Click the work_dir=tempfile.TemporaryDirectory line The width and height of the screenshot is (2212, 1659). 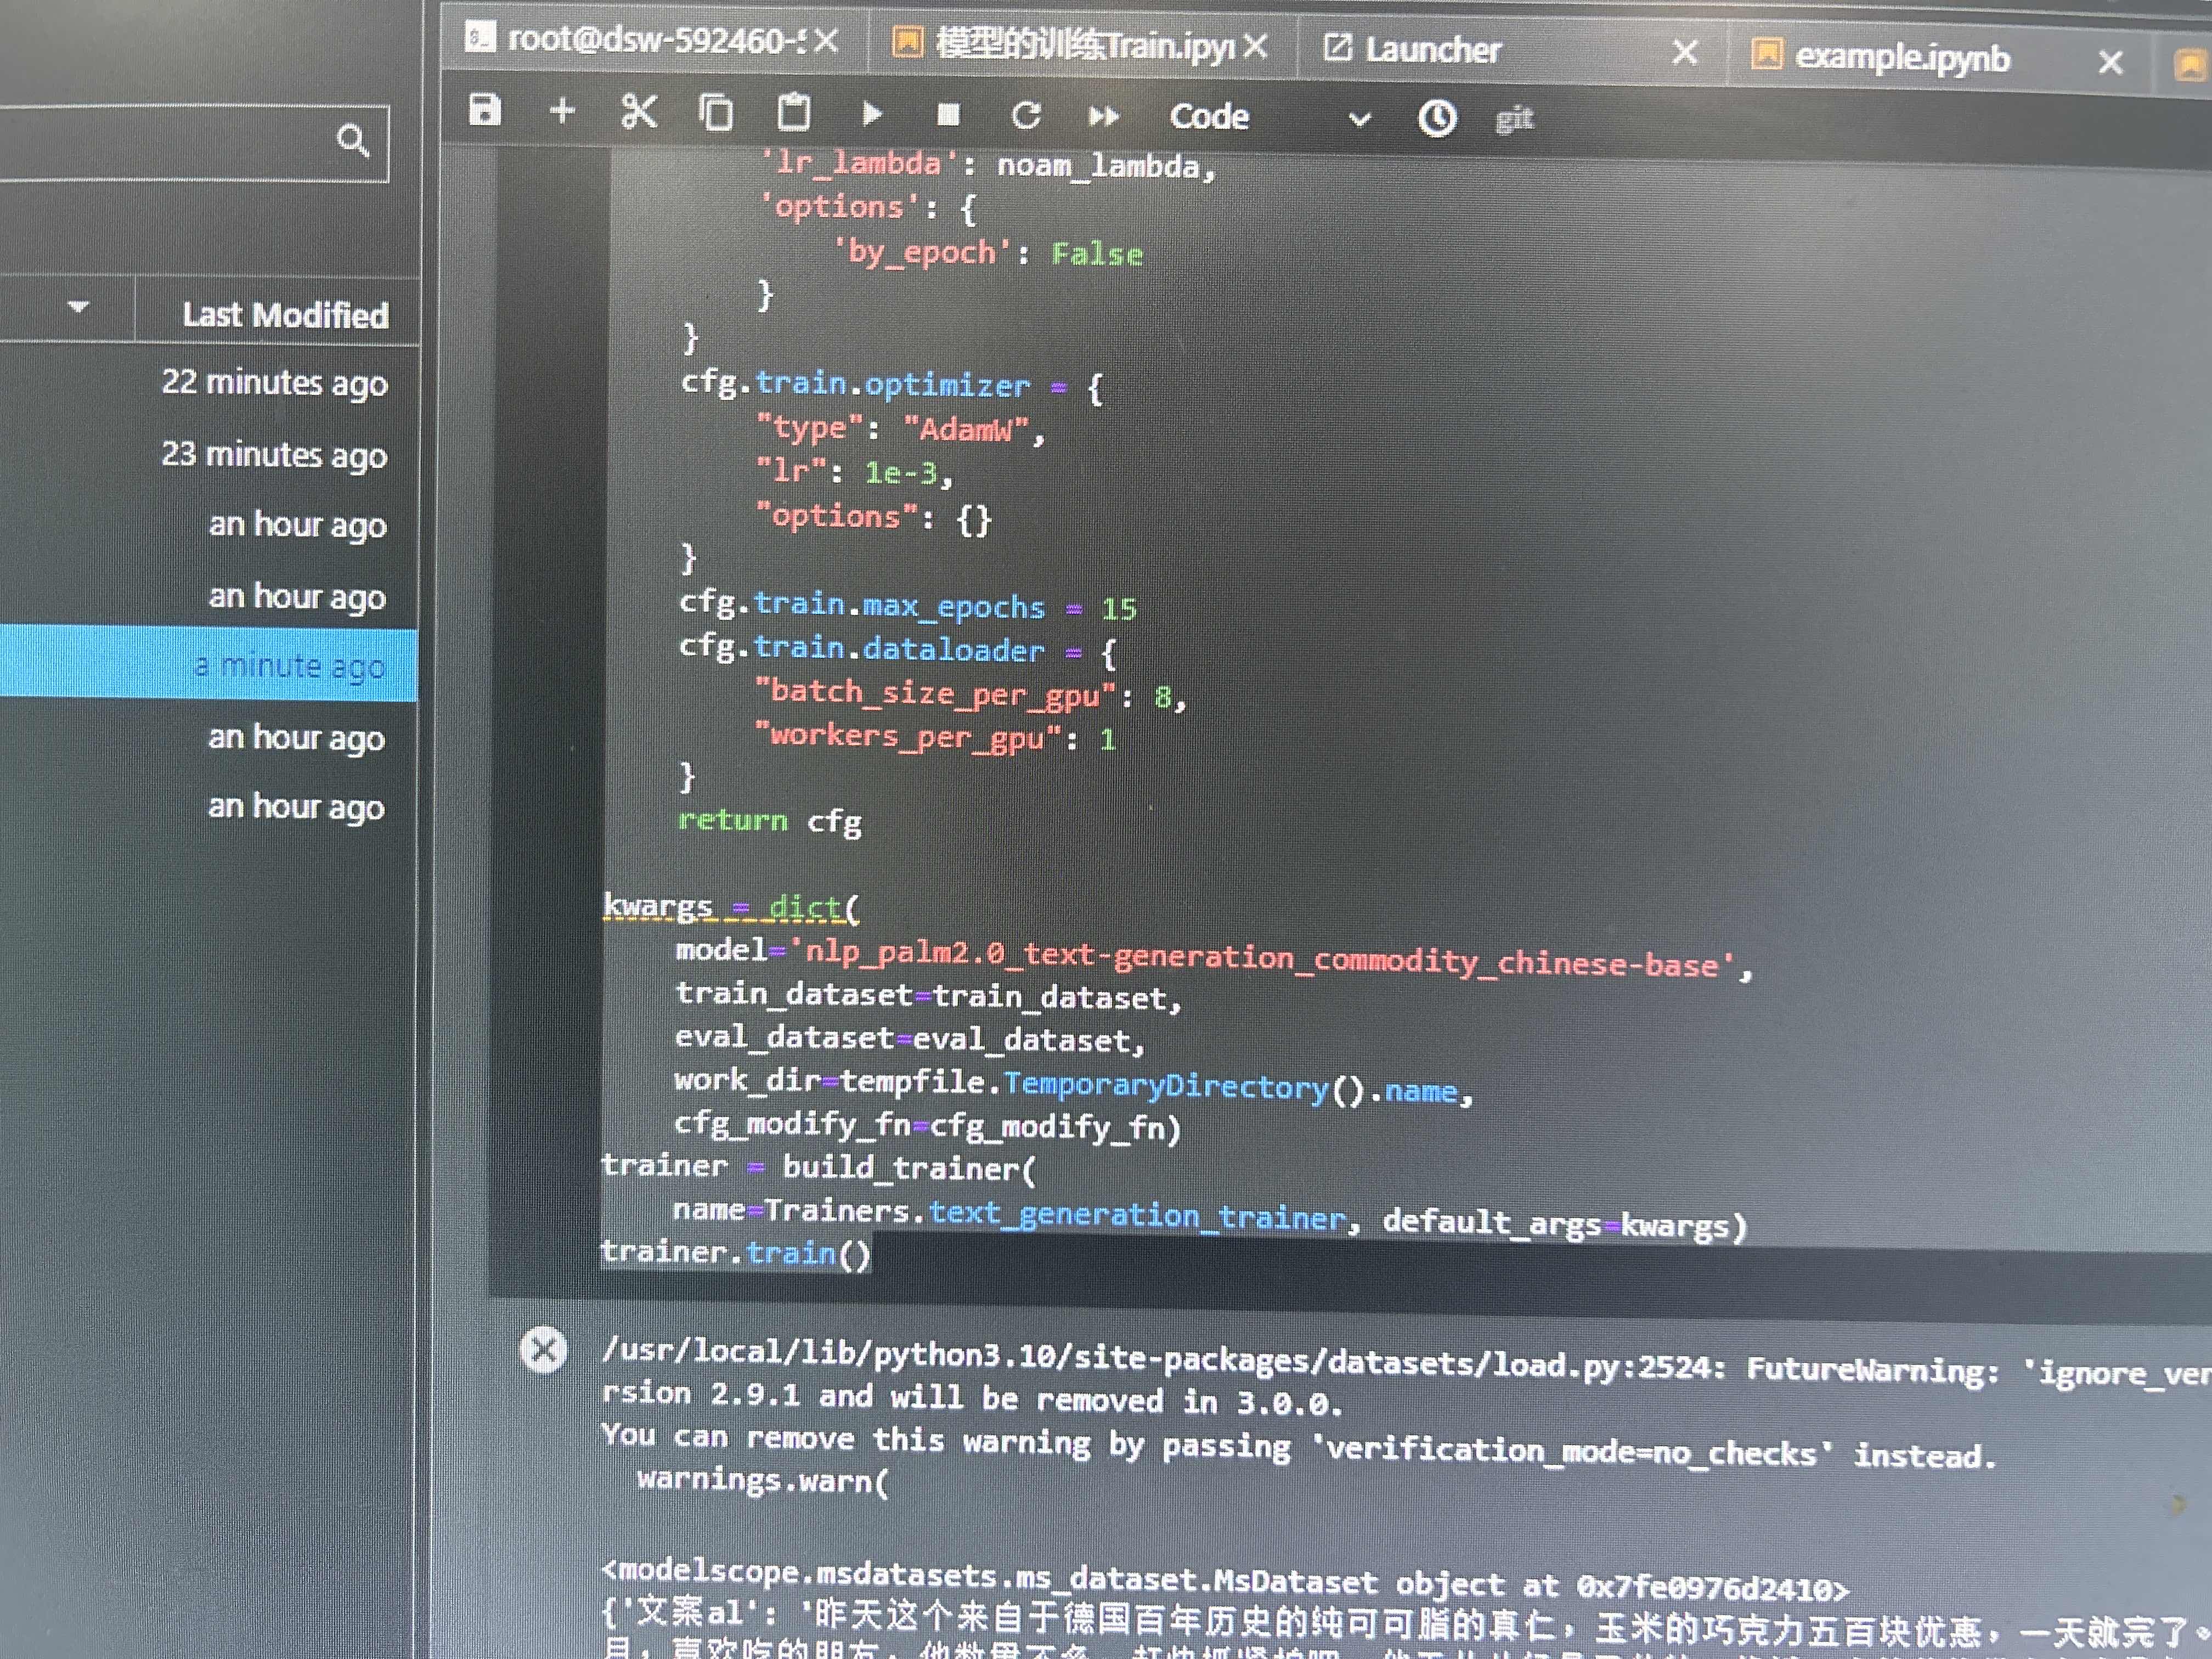[1073, 1085]
